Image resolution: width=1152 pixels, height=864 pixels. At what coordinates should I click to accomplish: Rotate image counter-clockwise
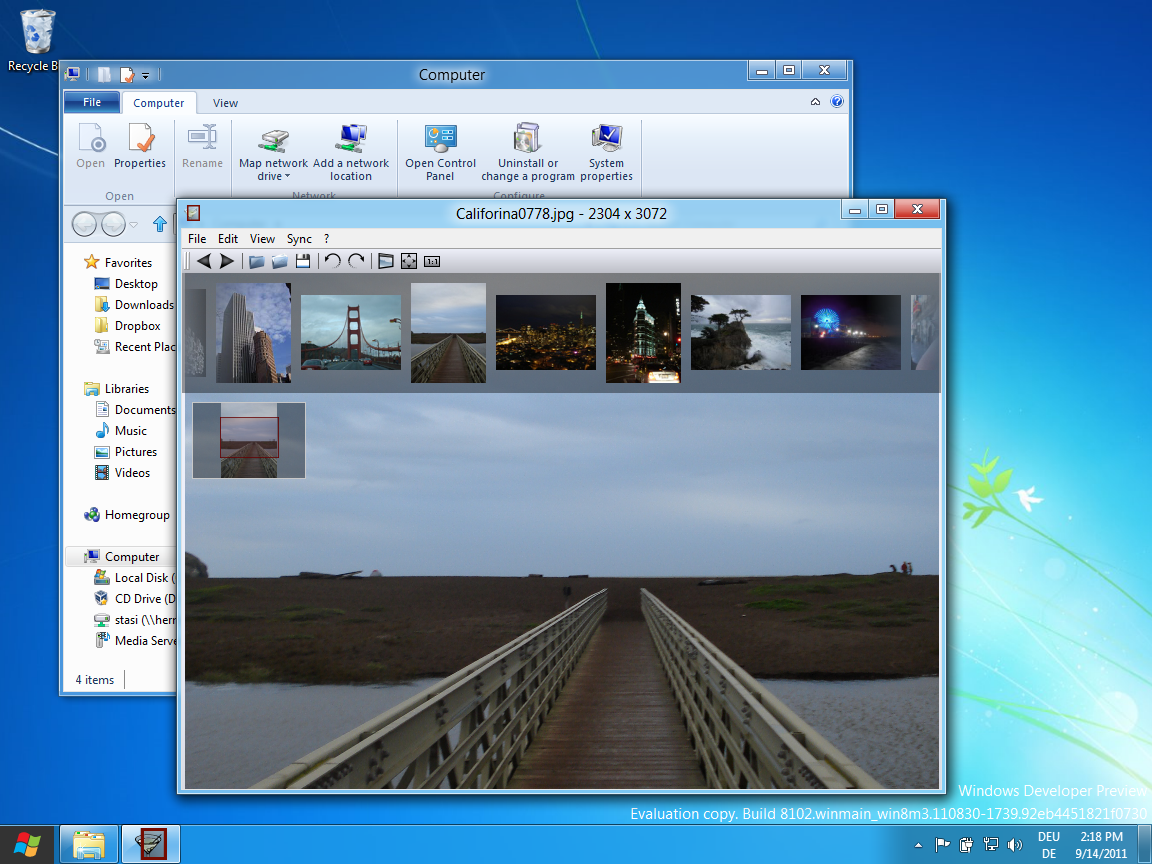coord(333,261)
